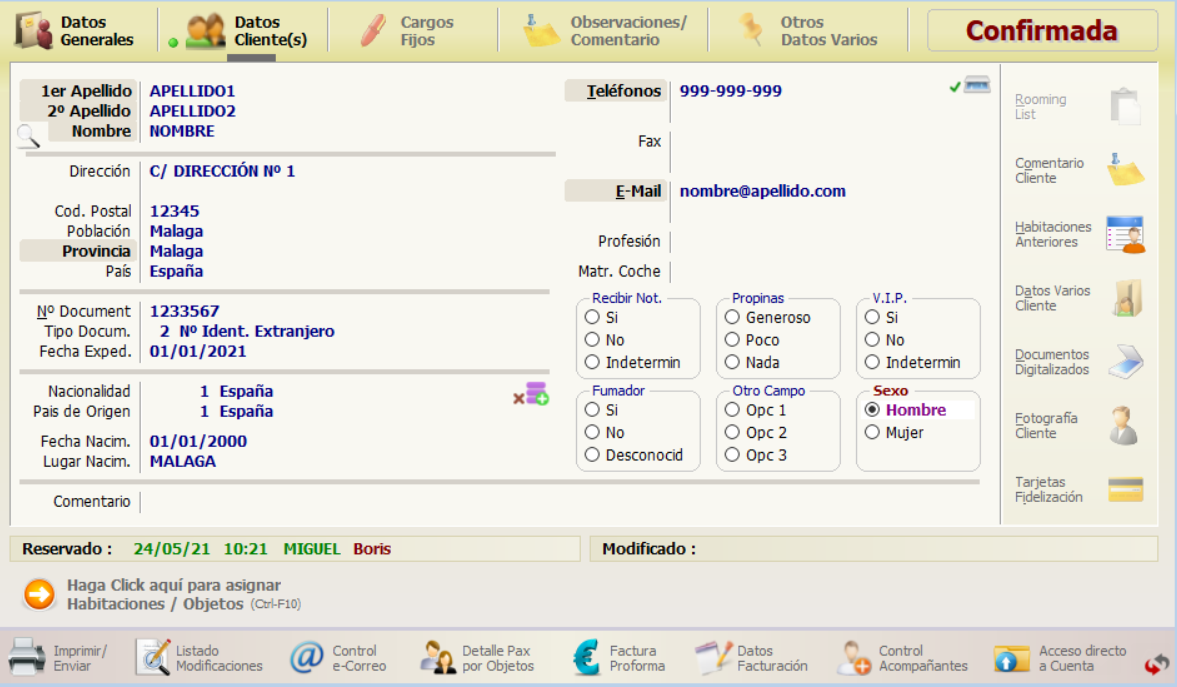Set V.I.P. option to No
Image resolution: width=1177 pixels, height=687 pixels.
[x=872, y=340]
